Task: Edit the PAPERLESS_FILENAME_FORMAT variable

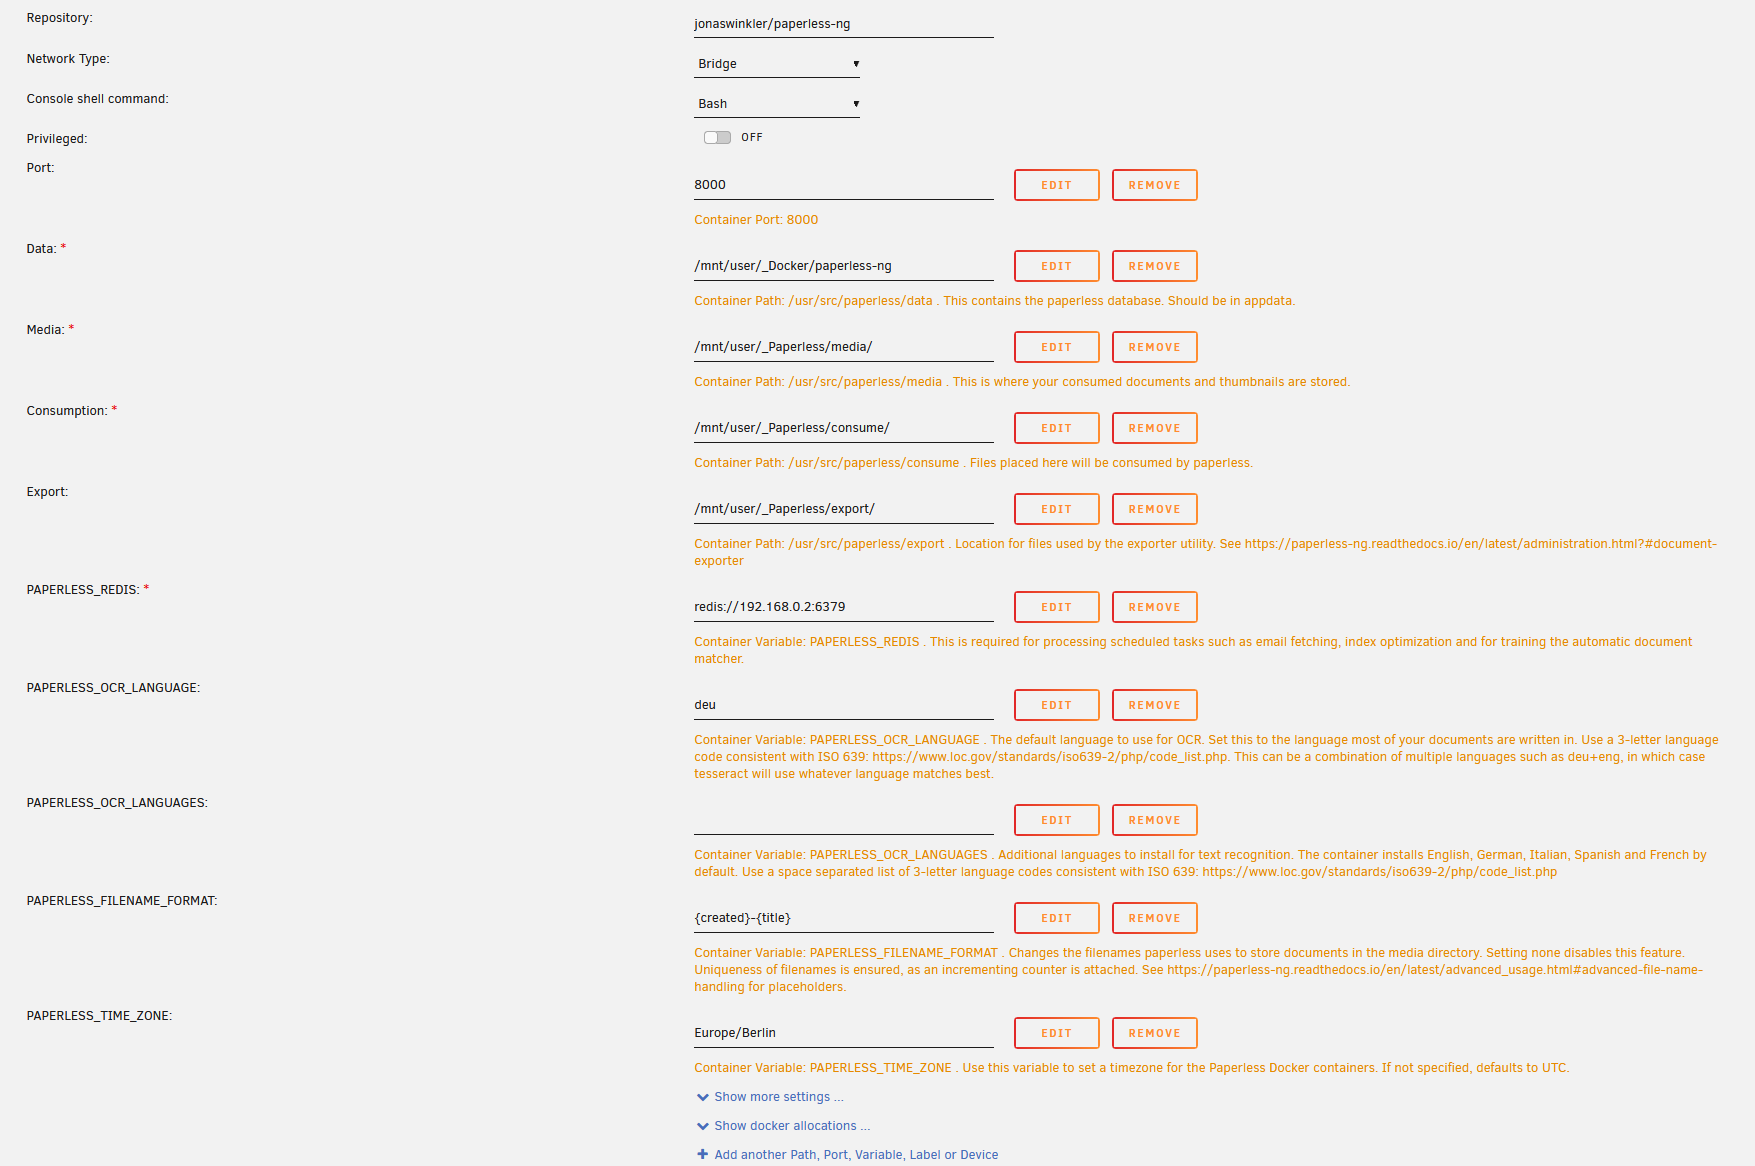Action: pyautogui.click(x=1057, y=918)
